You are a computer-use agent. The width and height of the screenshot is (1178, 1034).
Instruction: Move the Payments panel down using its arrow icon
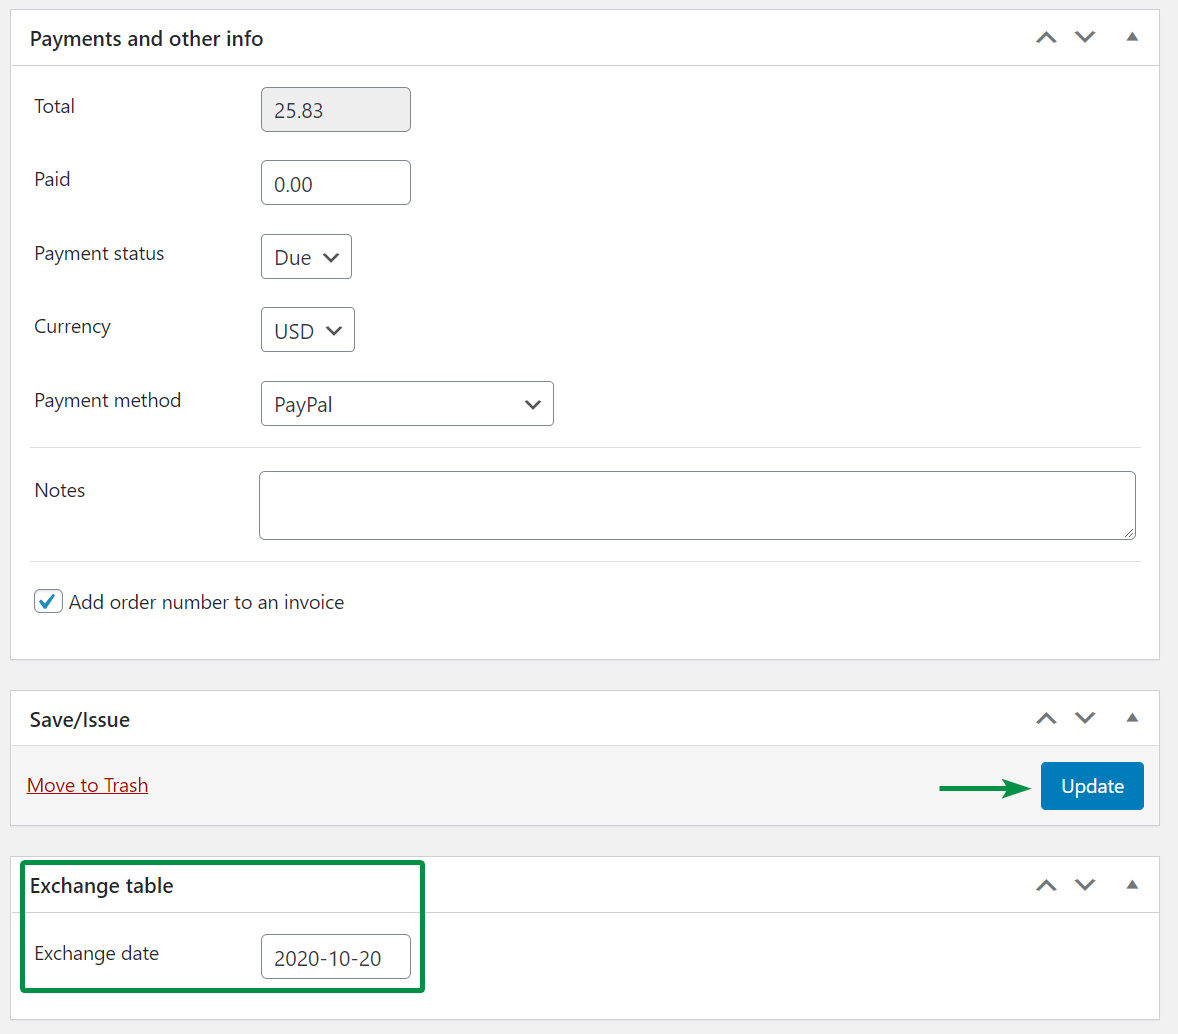pyautogui.click(x=1085, y=37)
